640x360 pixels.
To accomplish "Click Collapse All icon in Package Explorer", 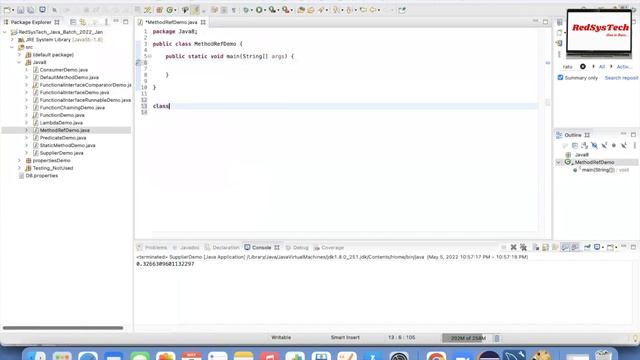I will point(73,22).
